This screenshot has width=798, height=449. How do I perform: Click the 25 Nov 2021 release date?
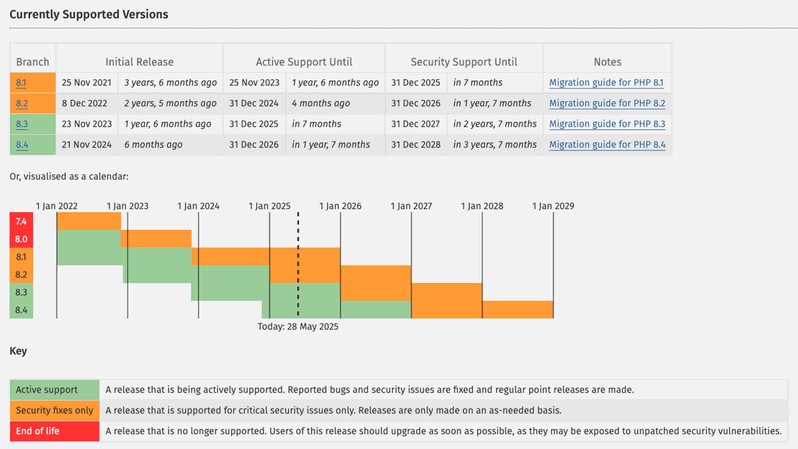tap(87, 82)
